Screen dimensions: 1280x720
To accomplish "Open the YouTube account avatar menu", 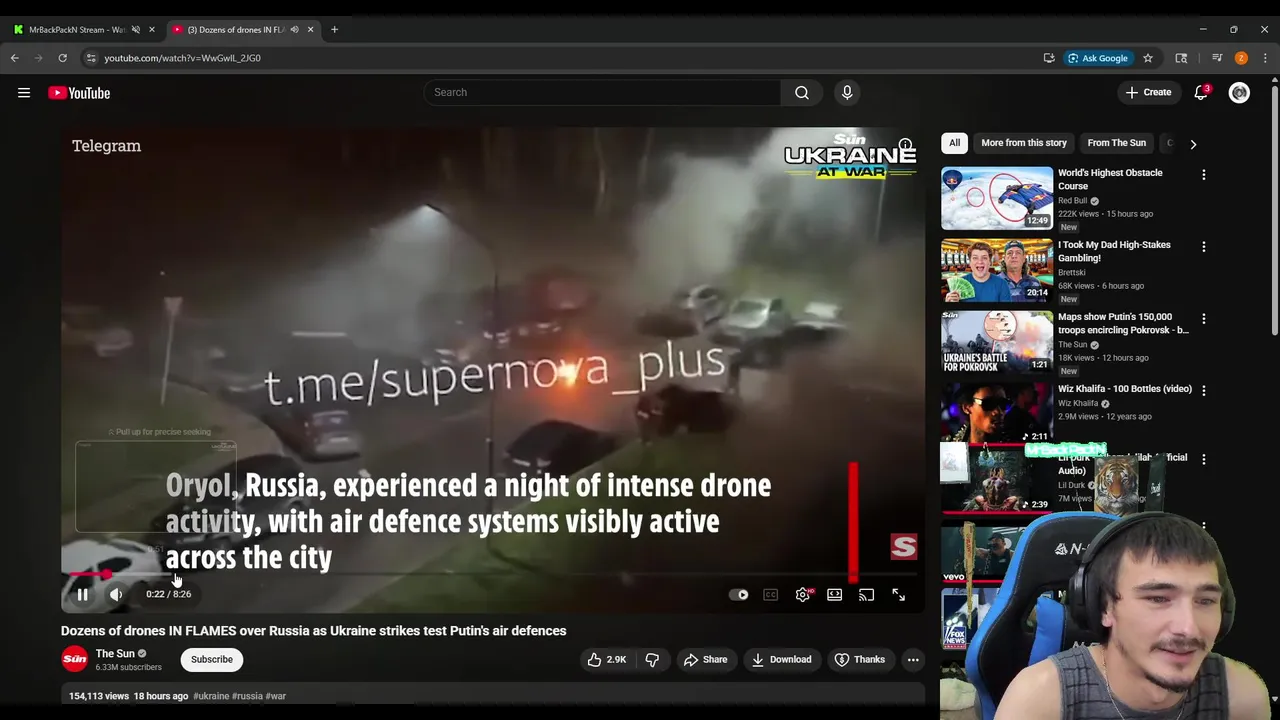I will pyautogui.click(x=1239, y=93).
